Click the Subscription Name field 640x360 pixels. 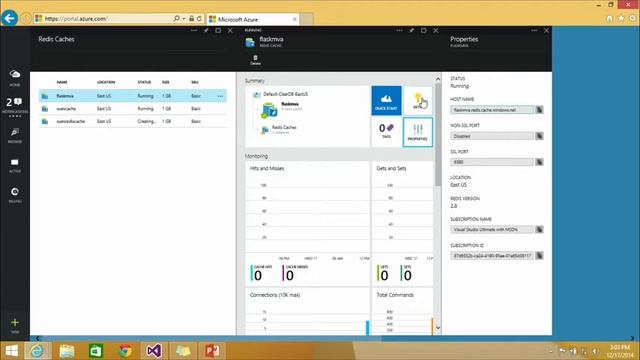[492, 229]
